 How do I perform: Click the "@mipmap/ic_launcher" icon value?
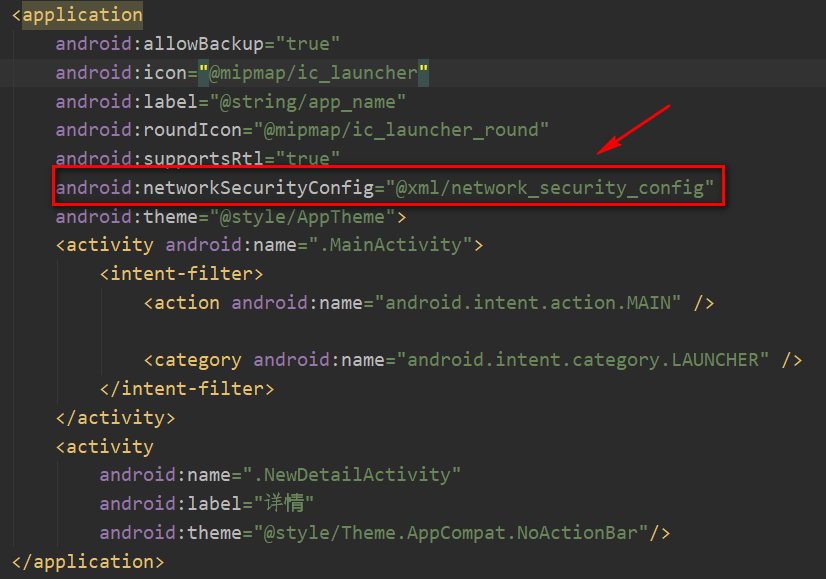(x=313, y=73)
